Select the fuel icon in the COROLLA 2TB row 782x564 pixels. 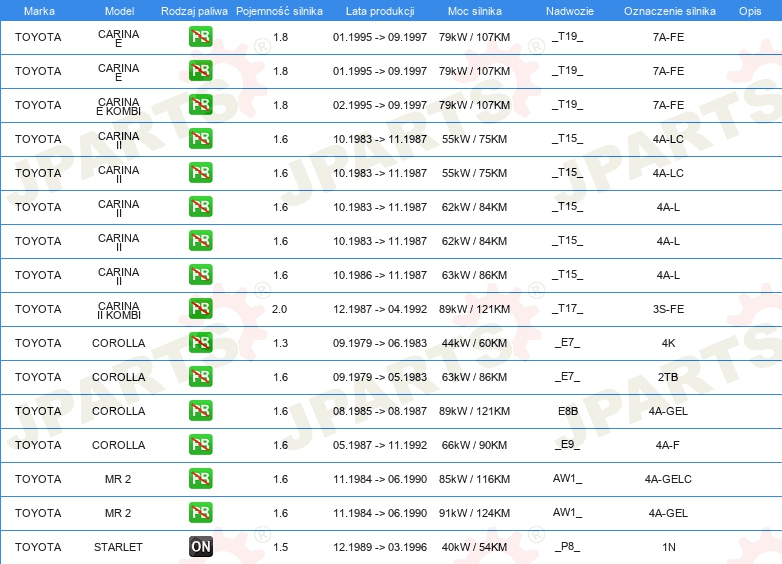(200, 376)
